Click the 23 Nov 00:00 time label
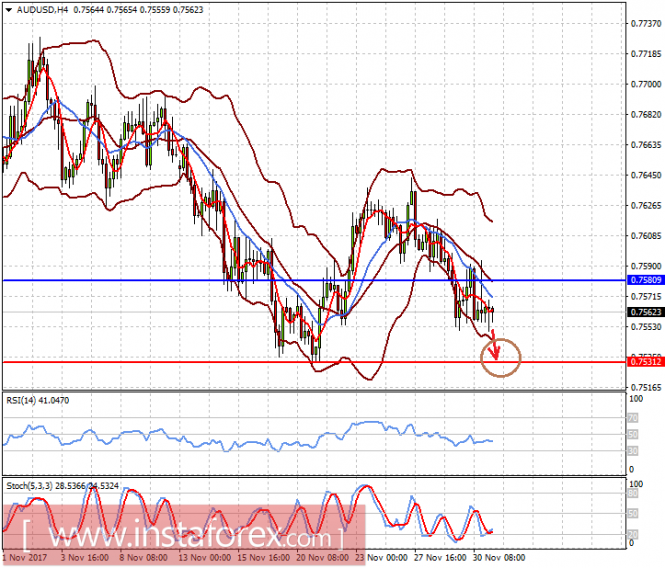The height and width of the screenshot is (568, 665). [381, 558]
